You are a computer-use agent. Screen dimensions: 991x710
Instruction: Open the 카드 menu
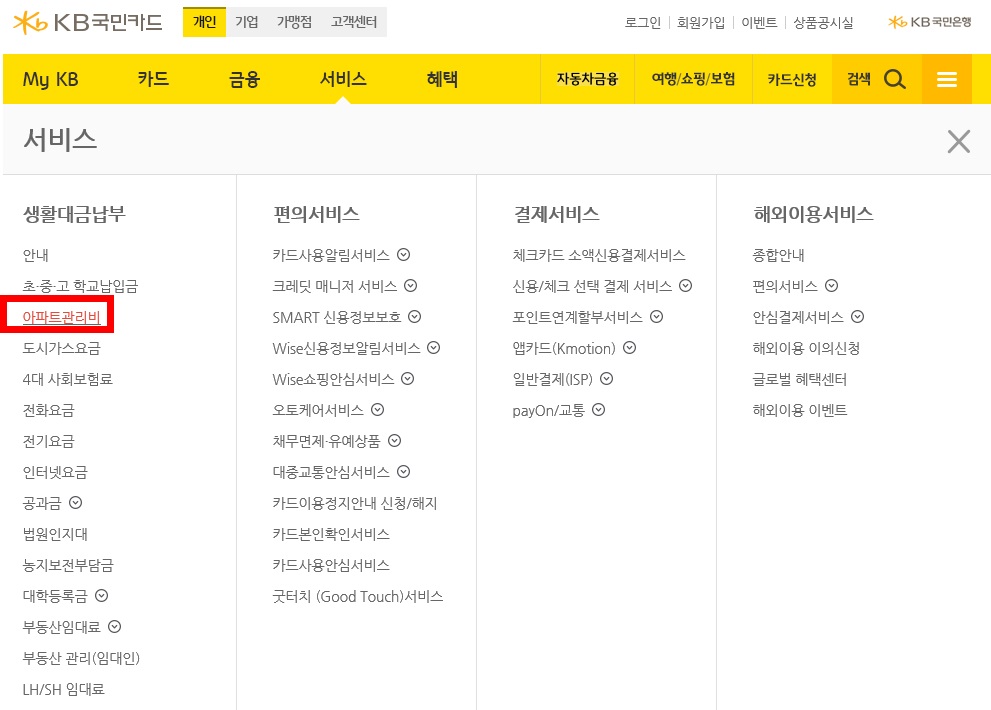(x=152, y=79)
